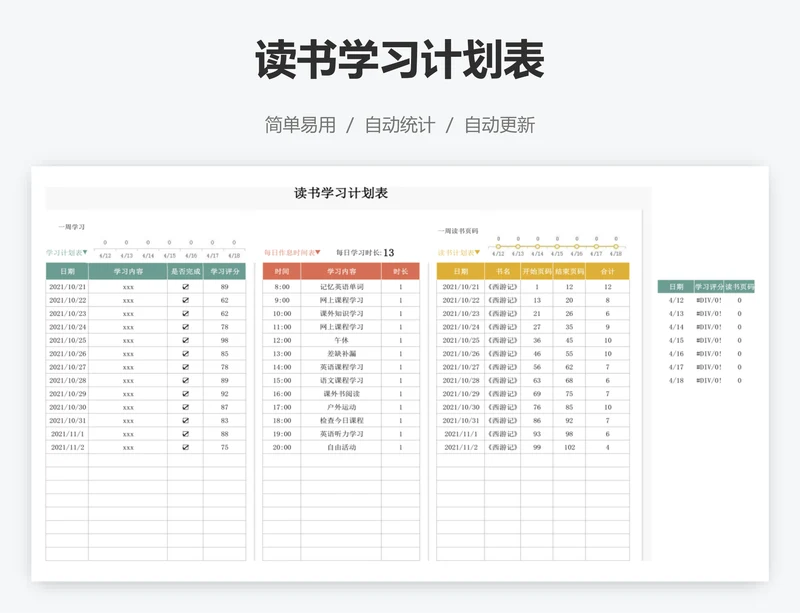Open the 每日作息时间表 dropdown triangle

pos(318,253)
